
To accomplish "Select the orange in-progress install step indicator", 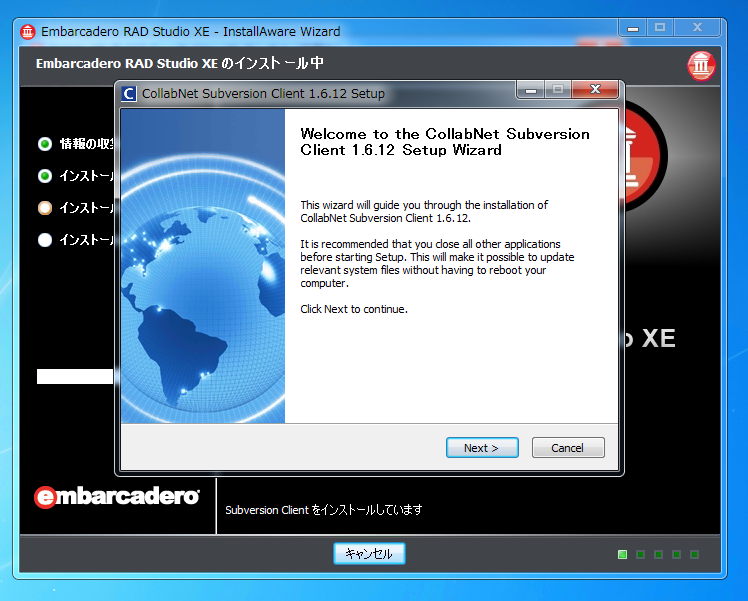I will tap(45, 208).
